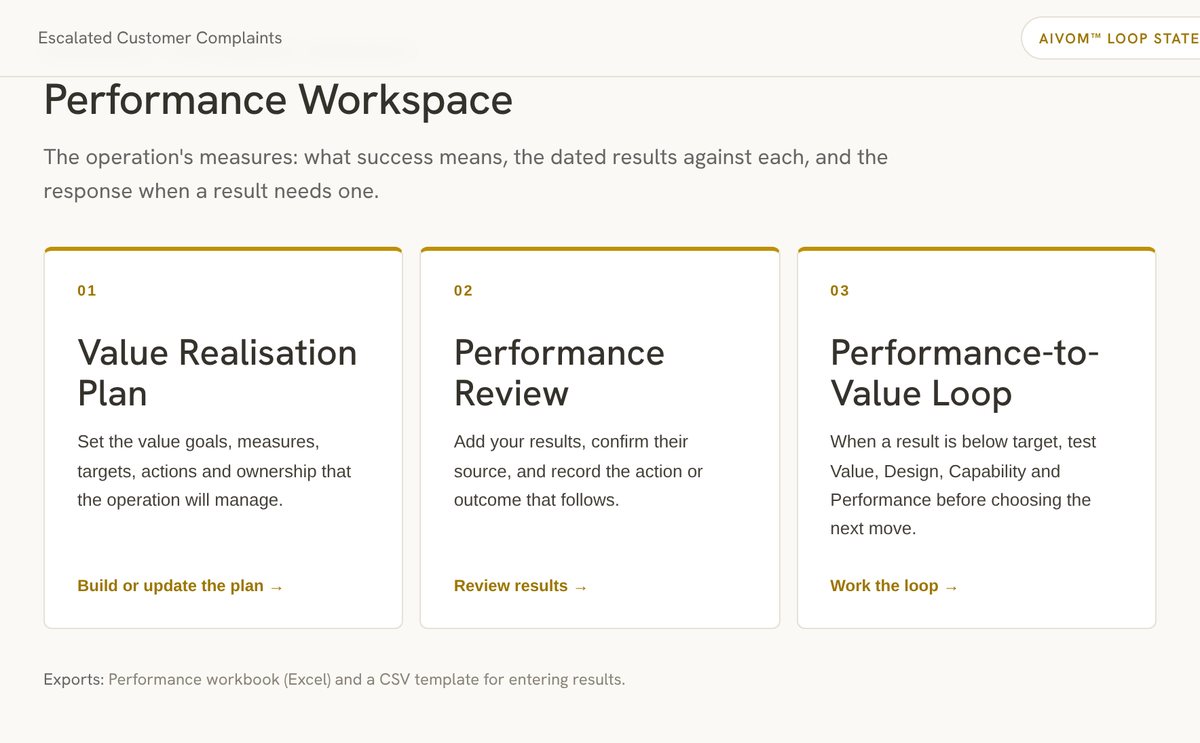
Task: Click the text 'Set the value goals, measures'
Action: tap(198, 442)
